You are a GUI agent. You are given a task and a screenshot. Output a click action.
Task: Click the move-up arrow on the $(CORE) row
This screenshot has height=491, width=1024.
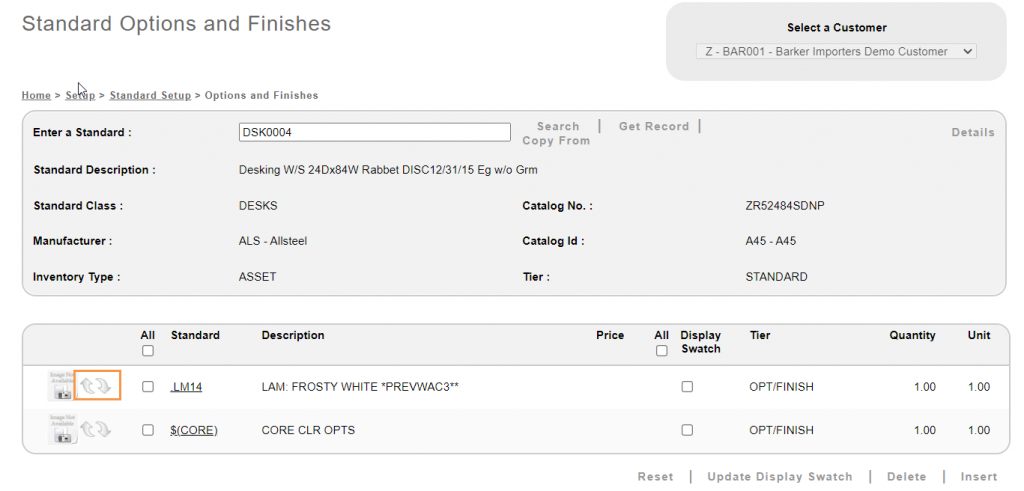88,430
